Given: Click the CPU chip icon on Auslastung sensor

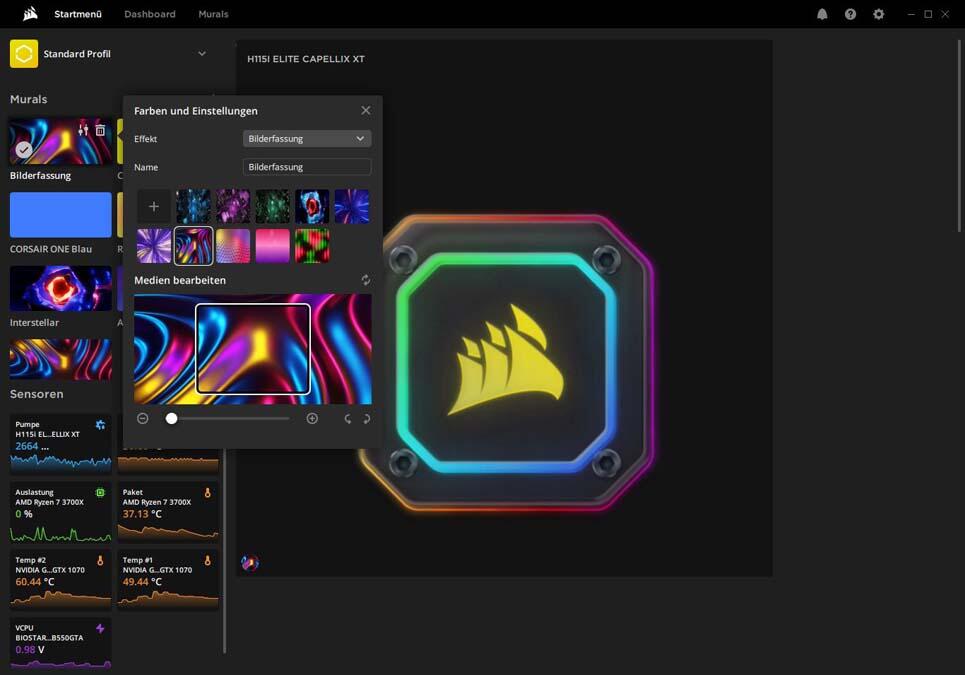Looking at the screenshot, I should 100,492.
